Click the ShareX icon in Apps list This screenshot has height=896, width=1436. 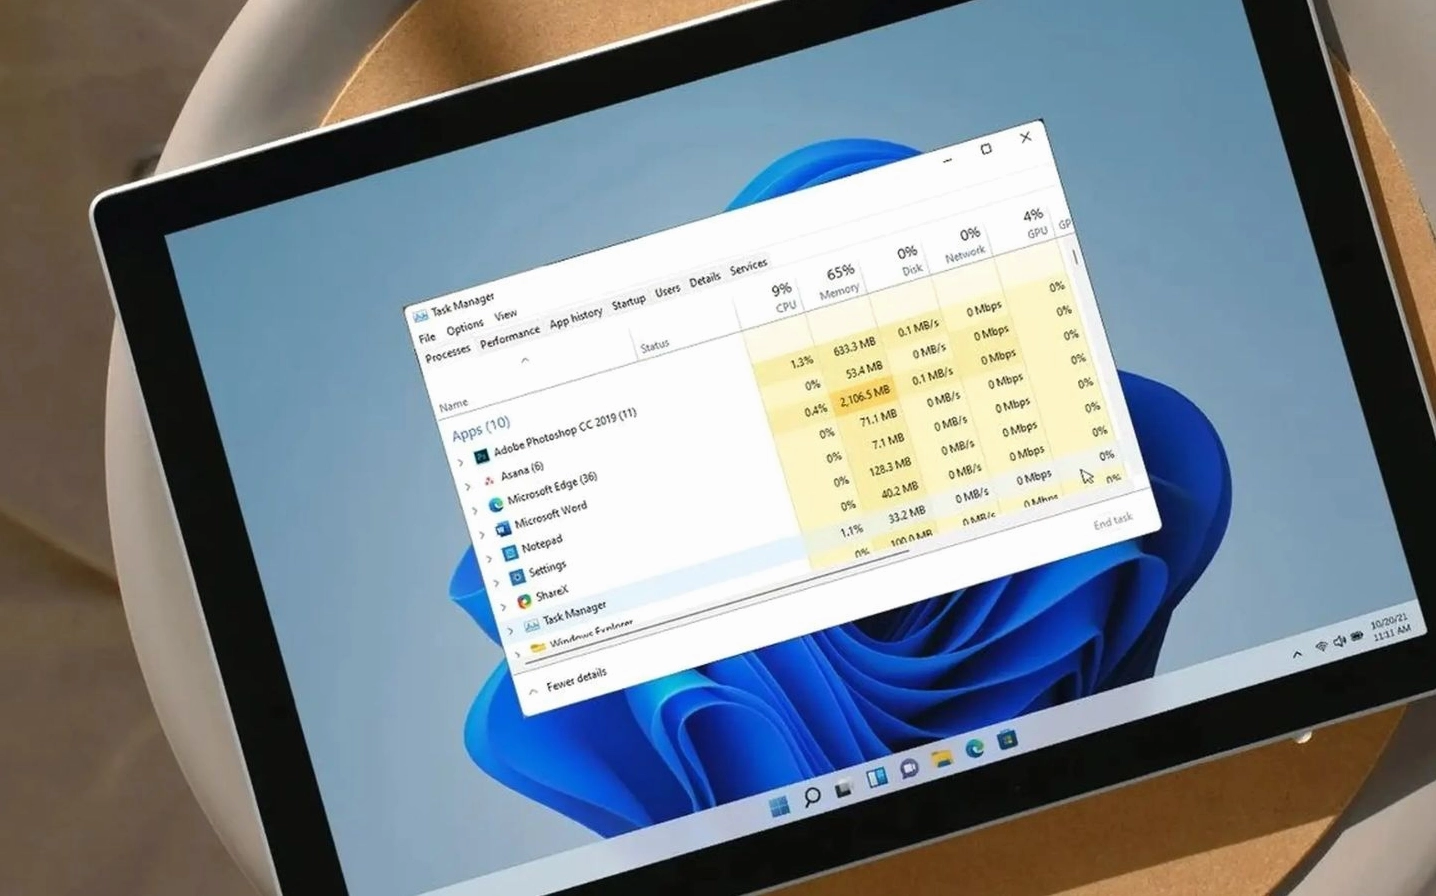point(523,601)
